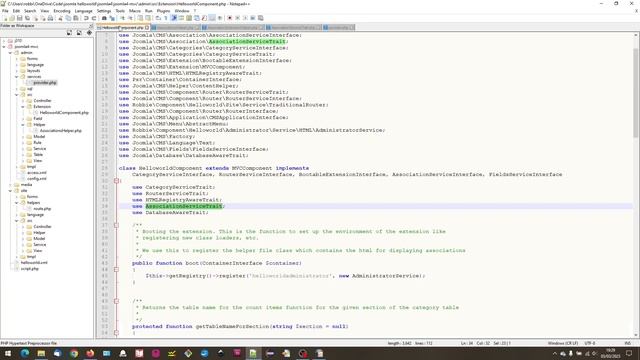Click the Find (binoculars) toolbar icon
Screen dimensions: 640x360
(104, 18)
